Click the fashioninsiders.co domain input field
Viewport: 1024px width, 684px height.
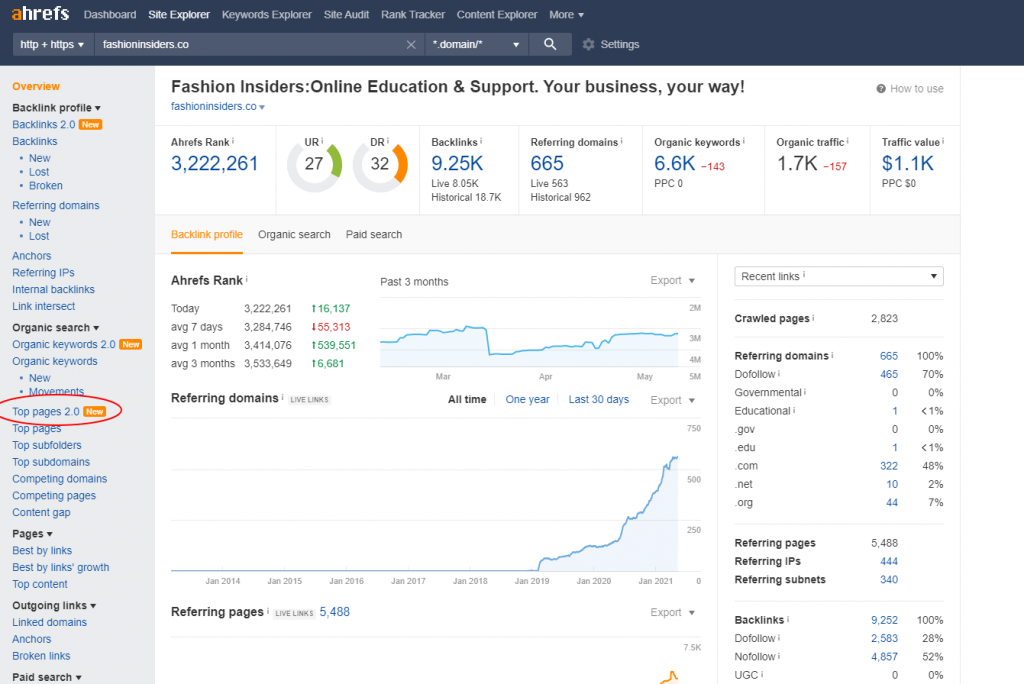250,44
